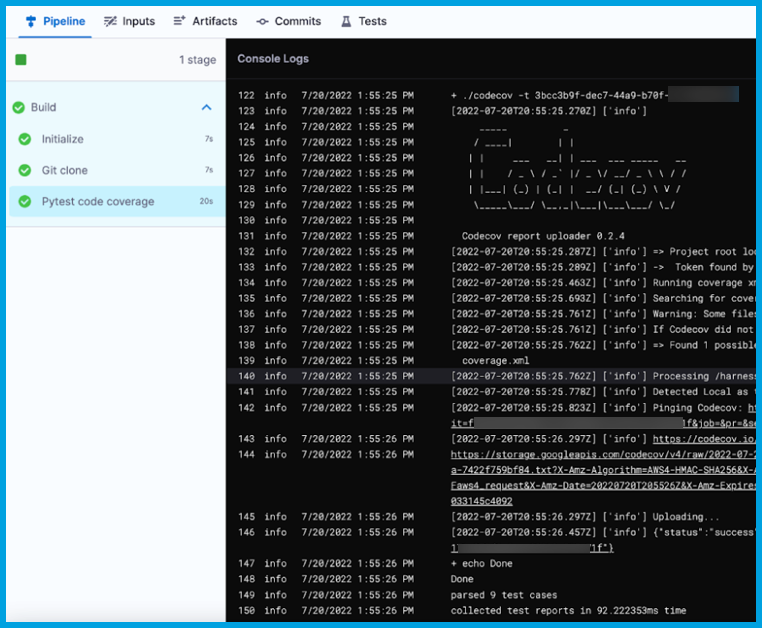Select the Pytest code coverage step
This screenshot has height=628, width=762.
point(98,202)
